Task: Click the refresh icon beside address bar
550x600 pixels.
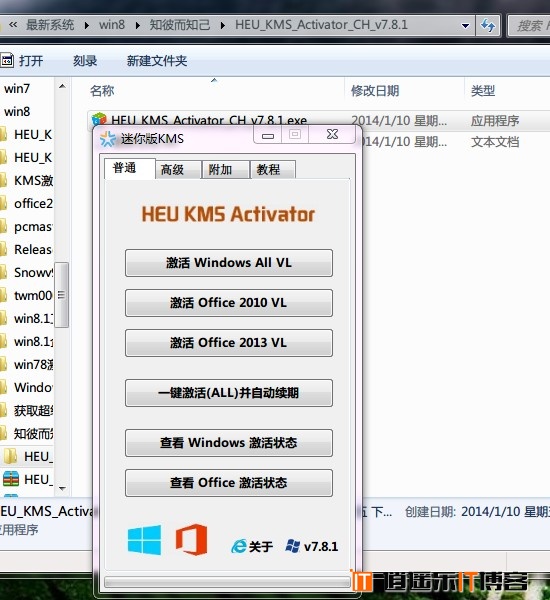Action: coord(488,26)
